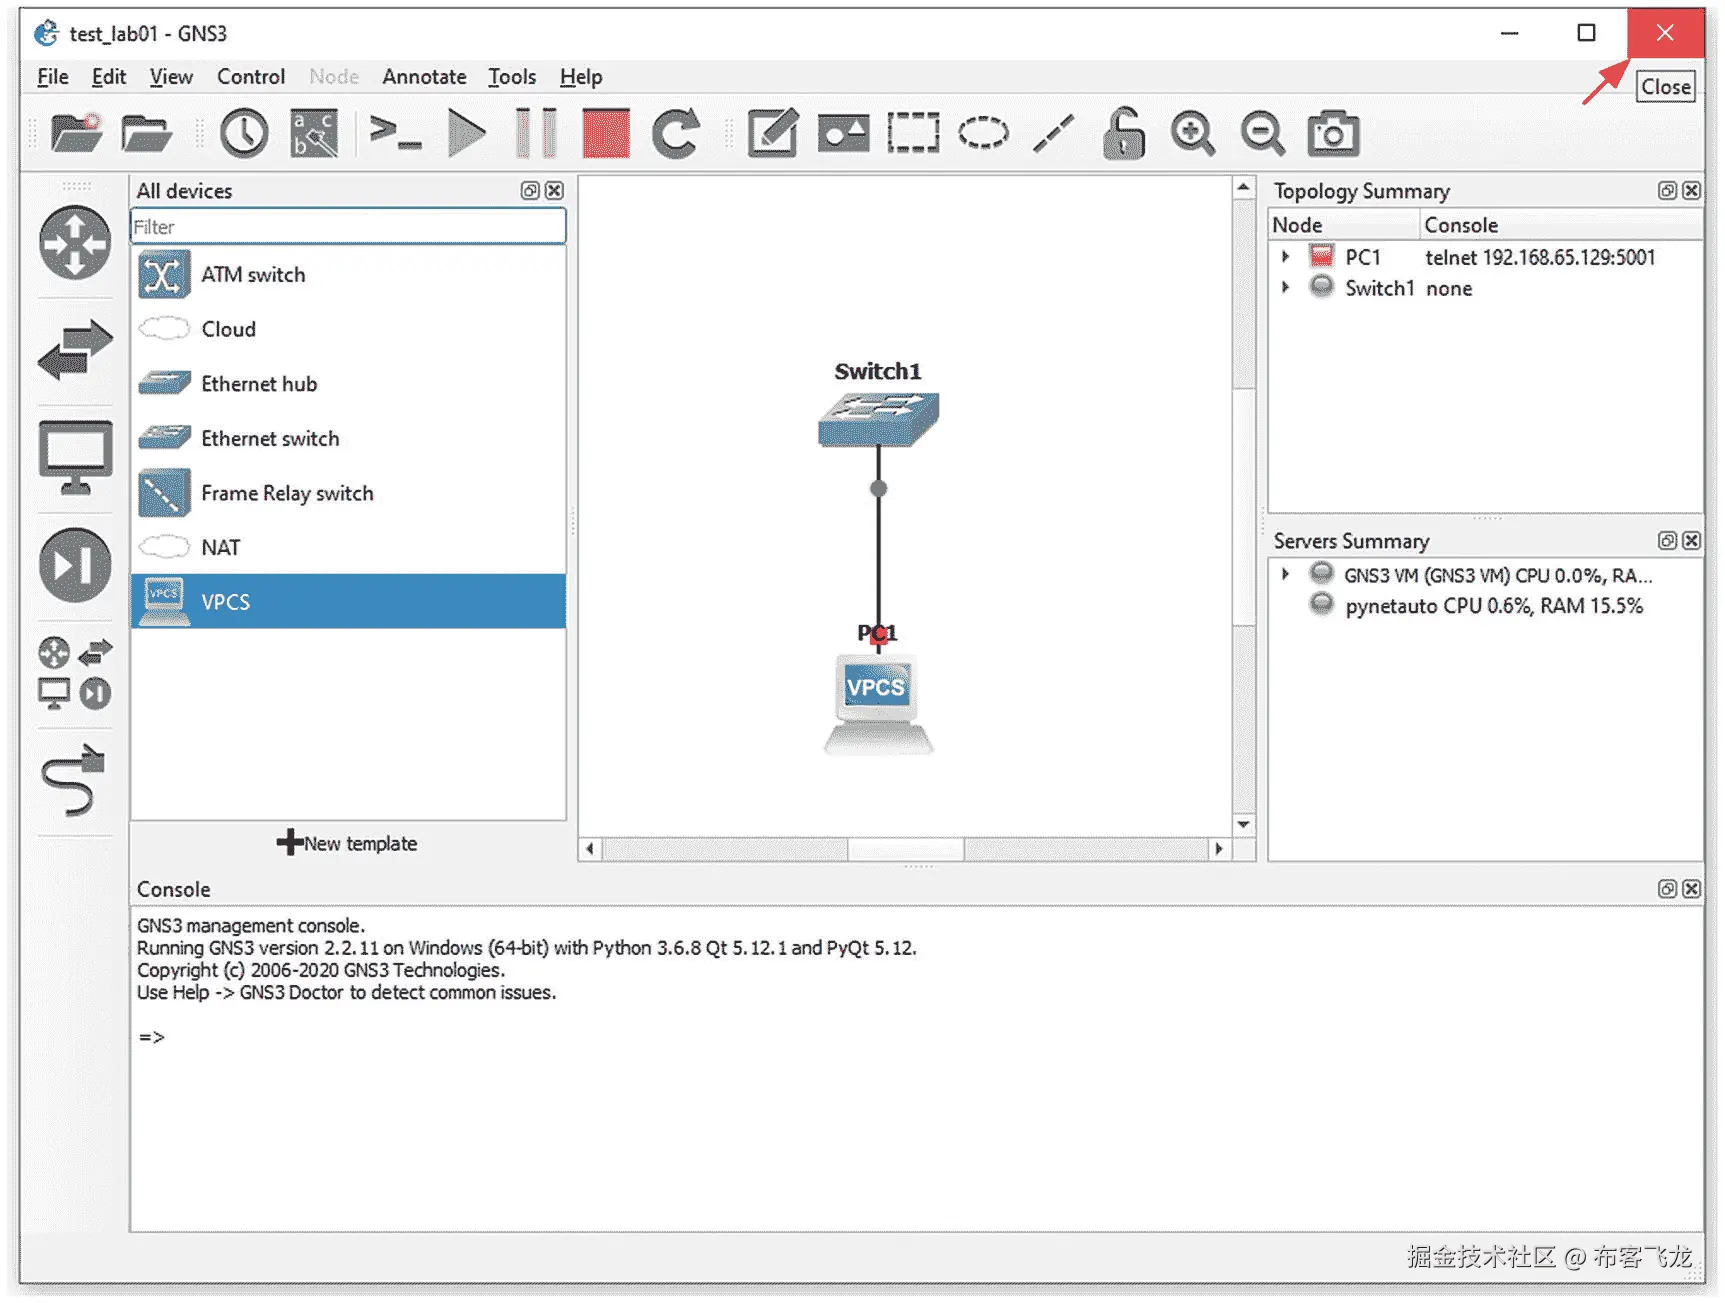Select the Draw a line tool

click(1053, 133)
